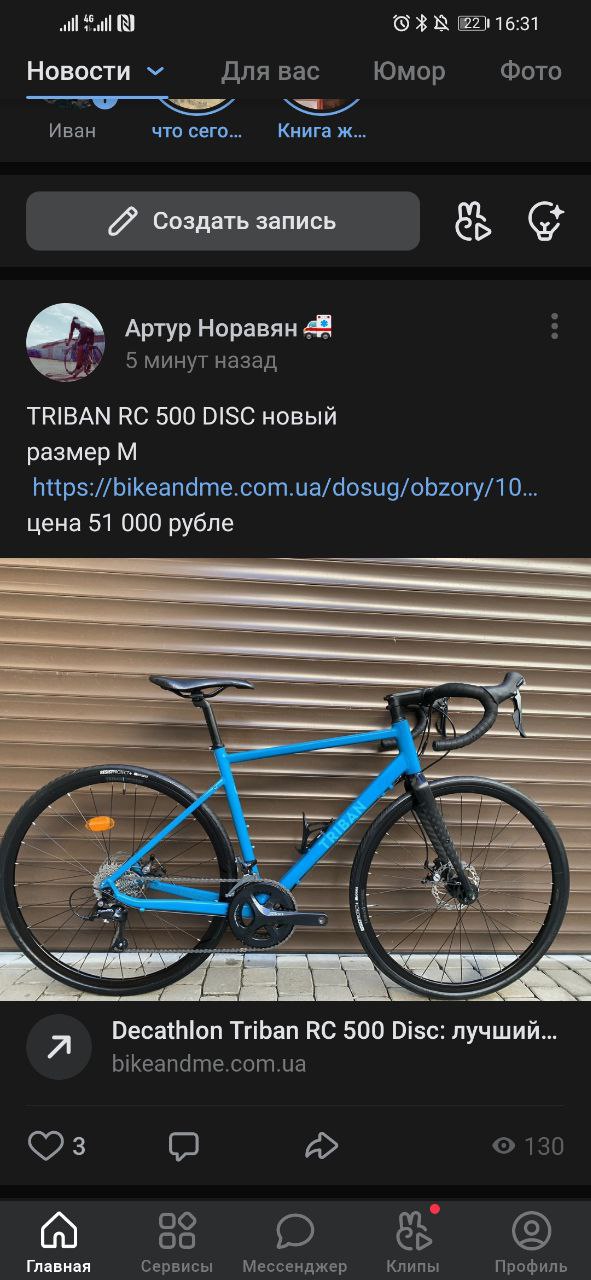Tap the lightbulb ideas icon

[545, 221]
